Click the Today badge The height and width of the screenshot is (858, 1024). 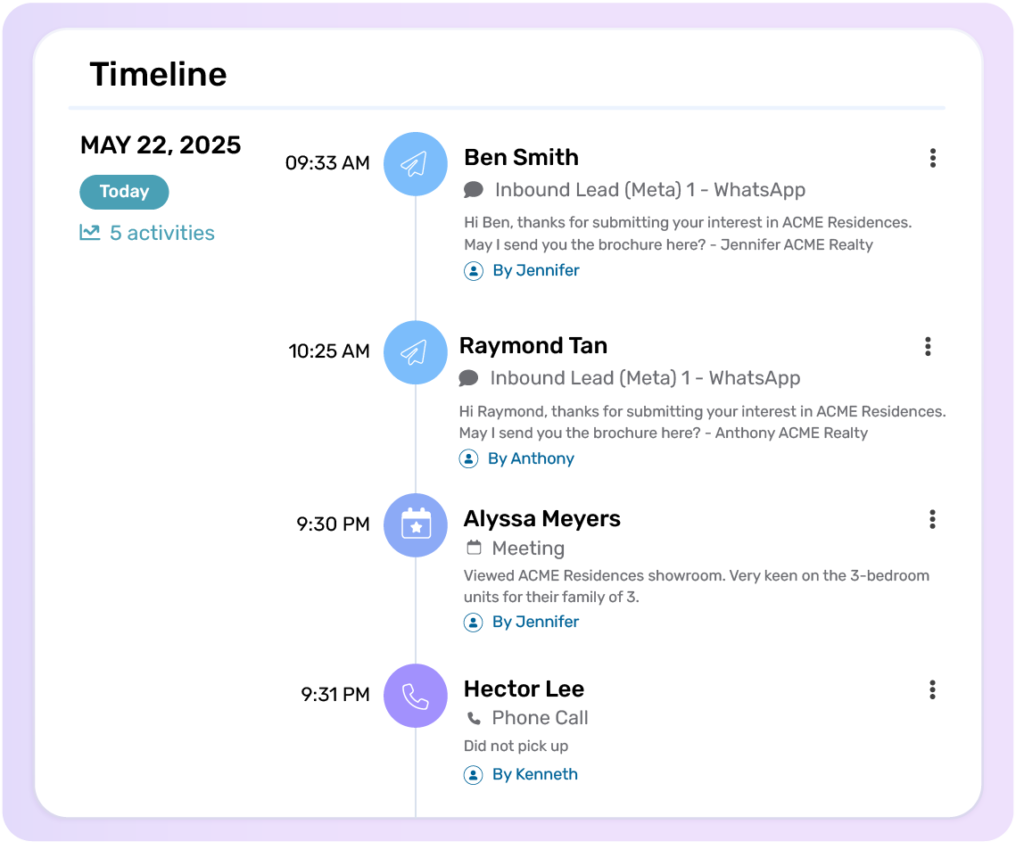point(124,192)
